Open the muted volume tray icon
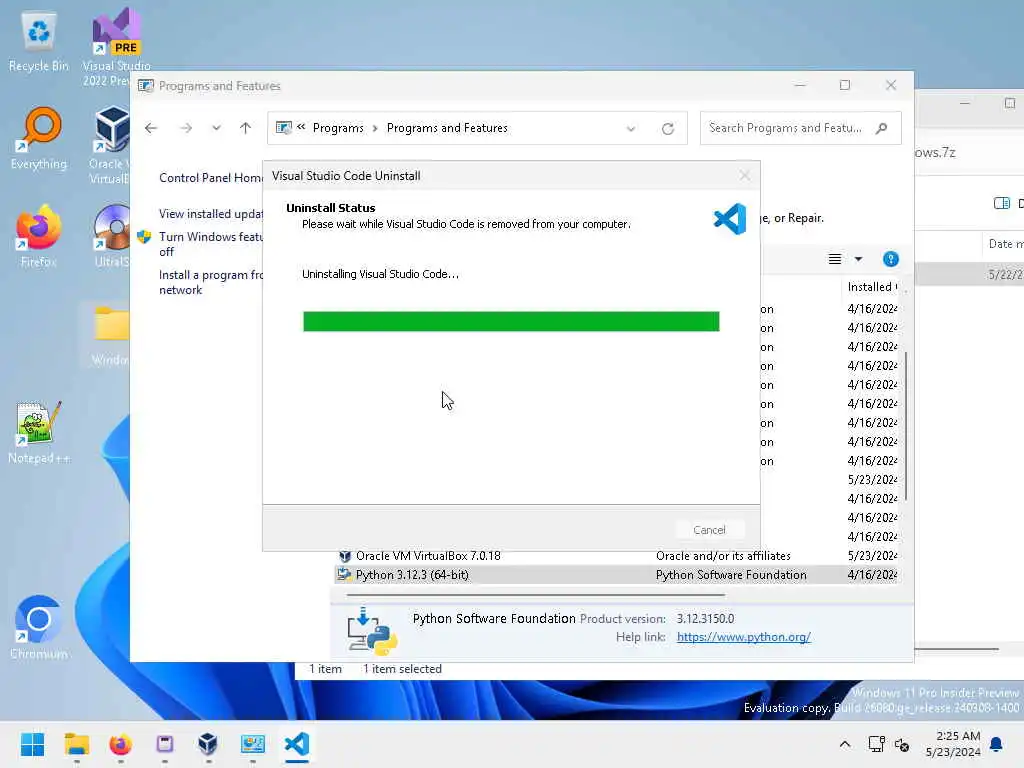 click(902, 744)
